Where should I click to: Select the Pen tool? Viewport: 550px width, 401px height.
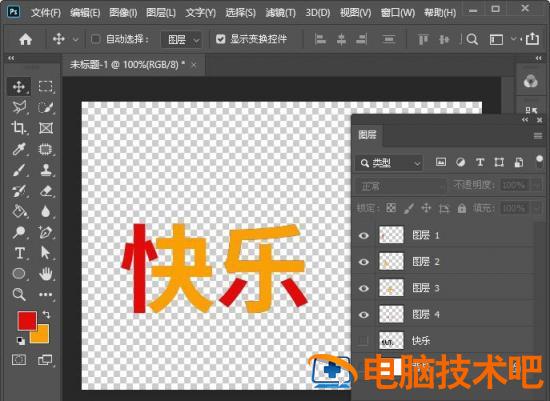46,232
